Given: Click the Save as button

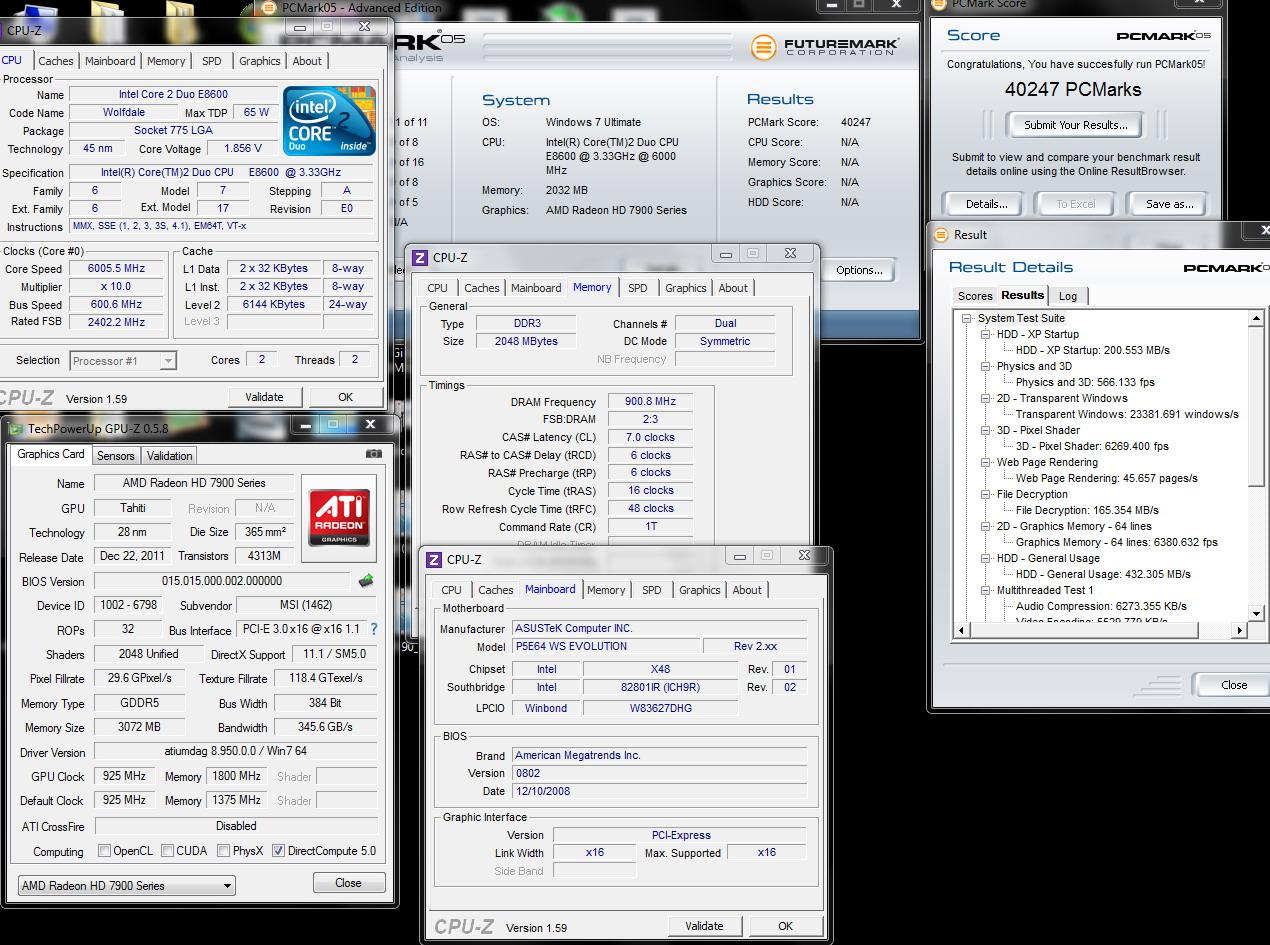Looking at the screenshot, I should click(x=1169, y=204).
